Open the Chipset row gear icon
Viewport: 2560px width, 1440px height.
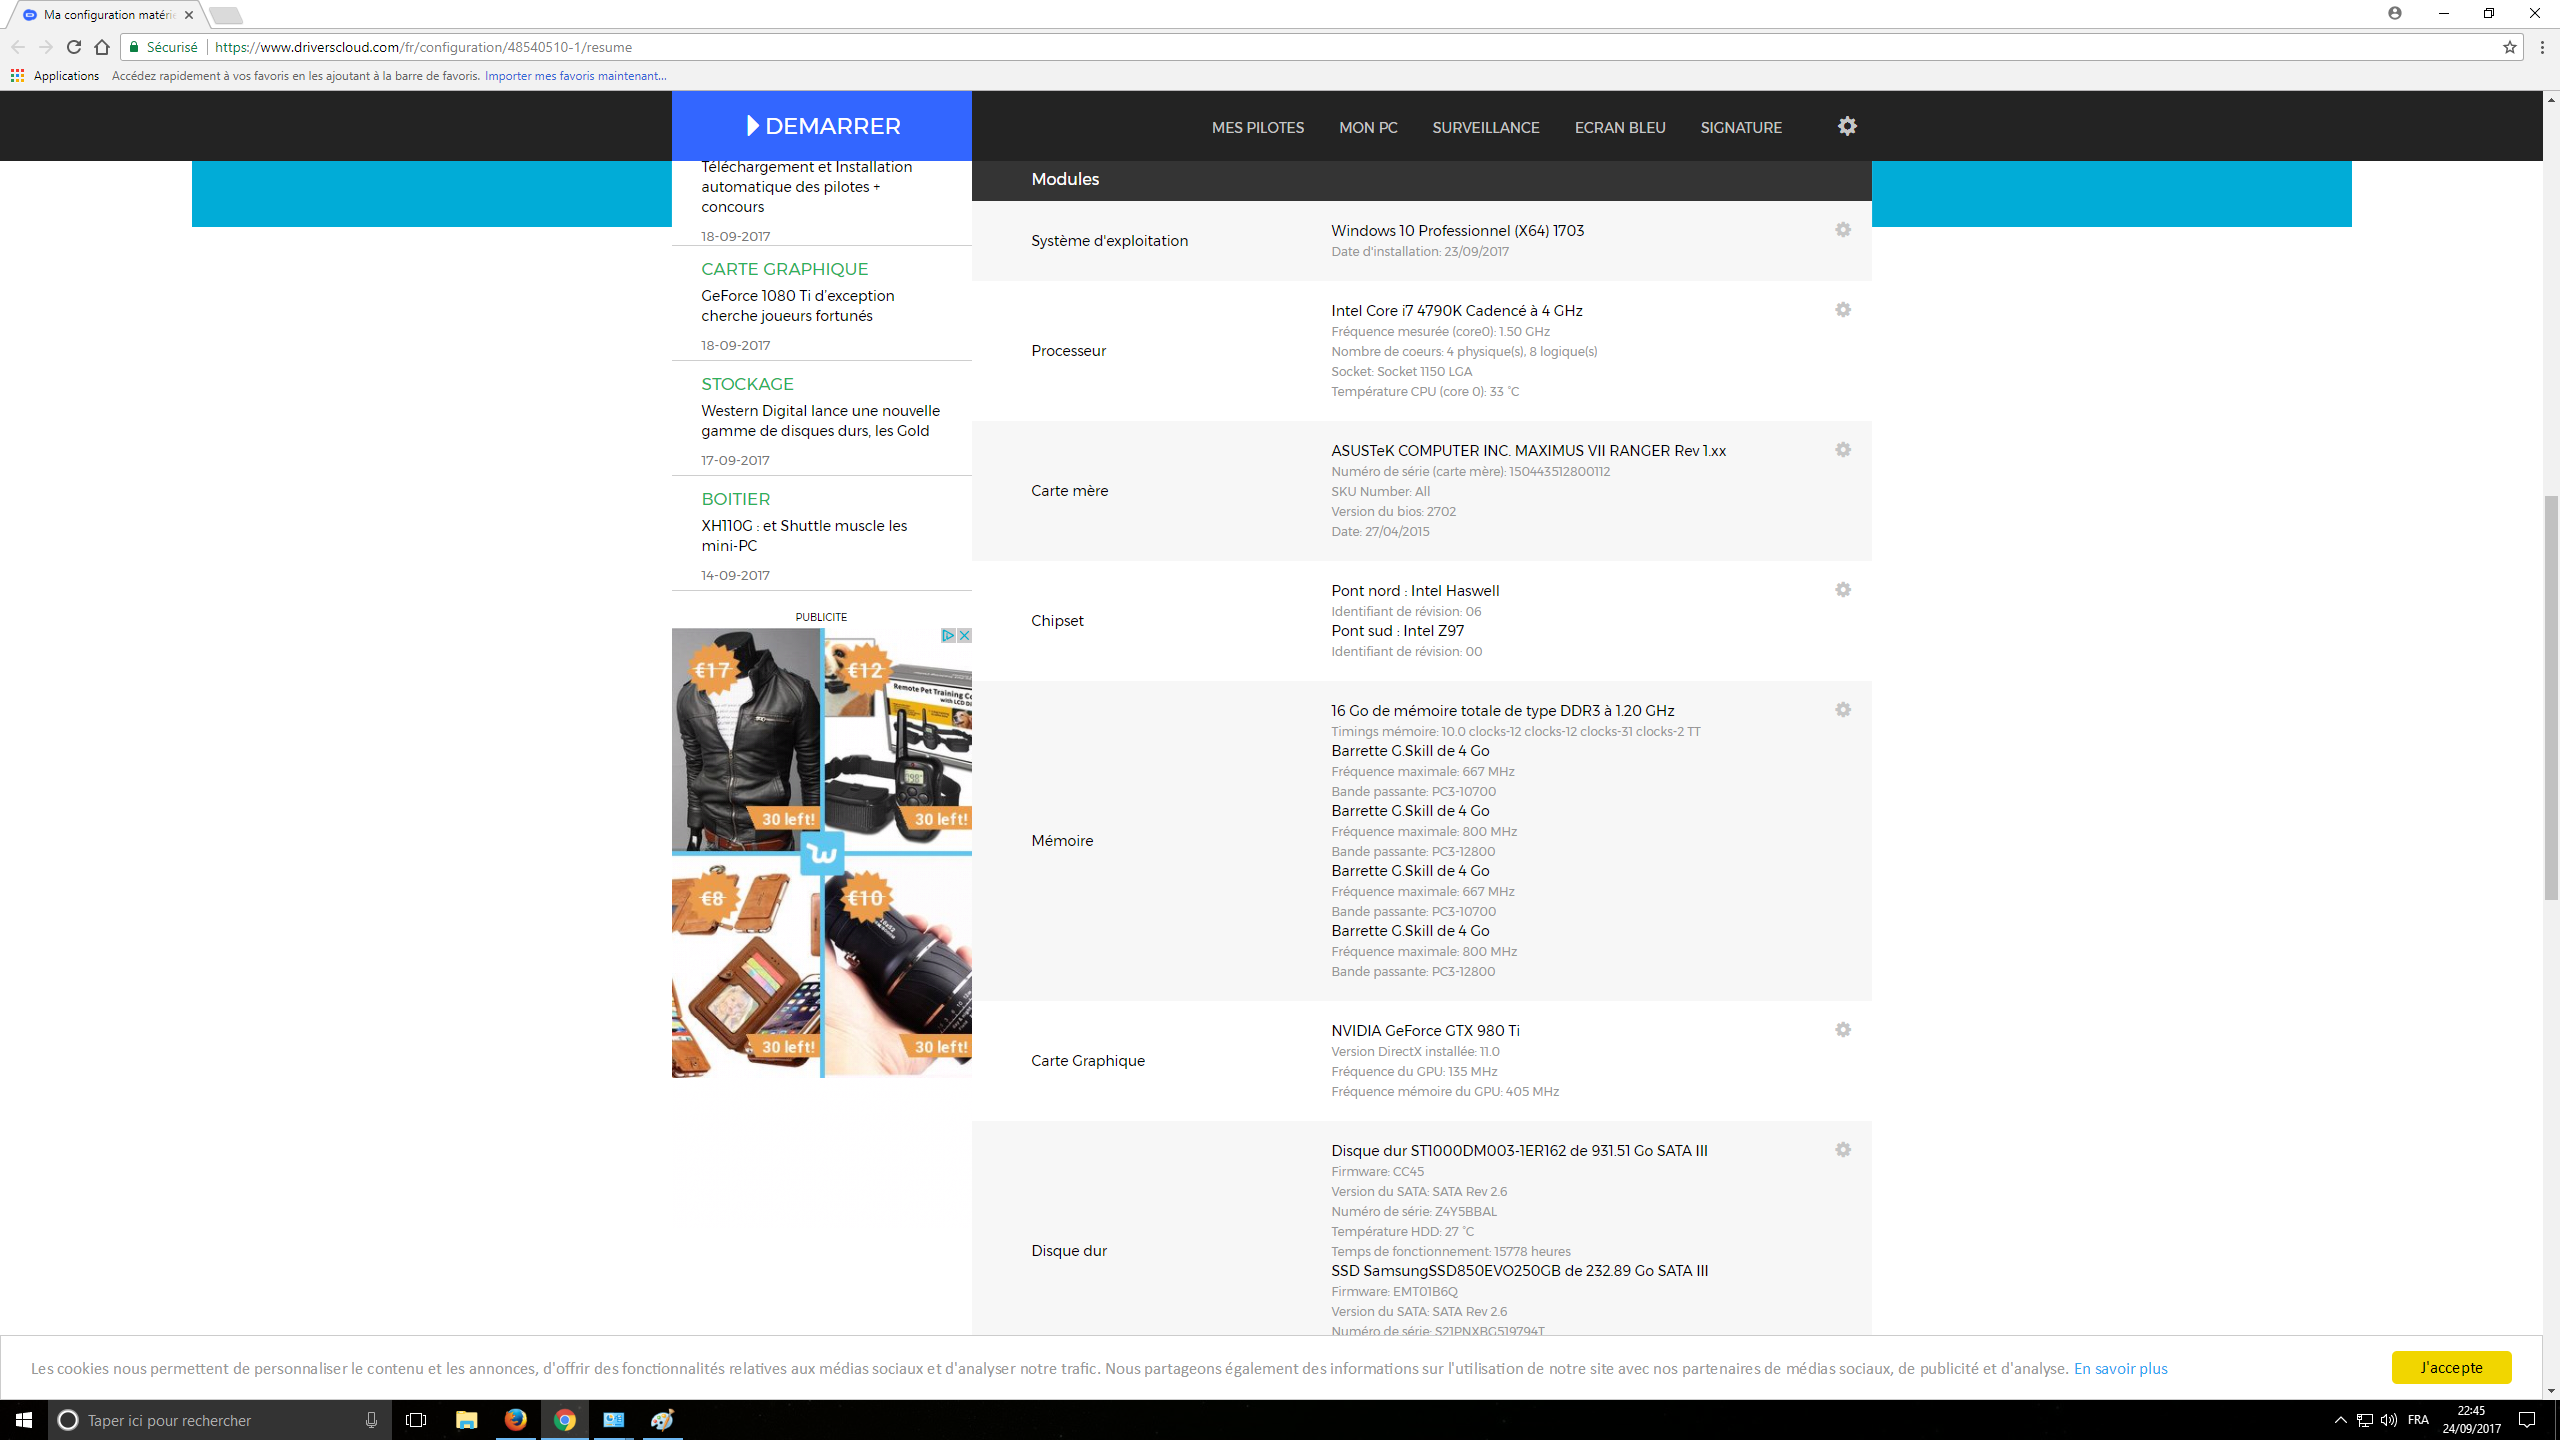1843,590
